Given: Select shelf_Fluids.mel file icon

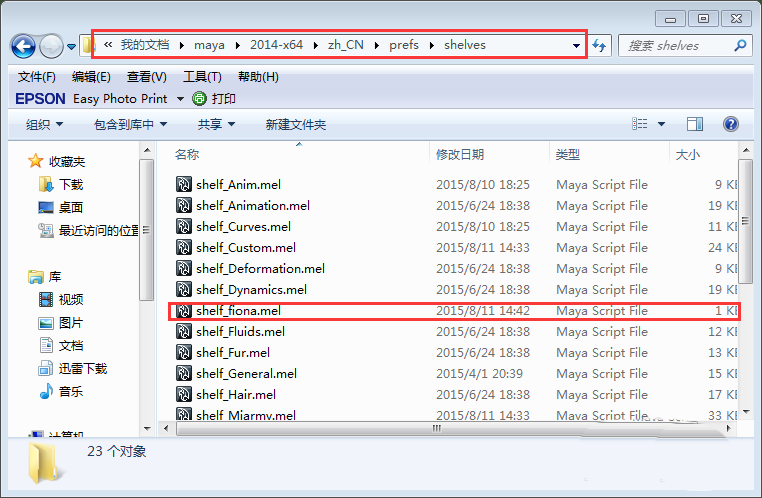Looking at the screenshot, I should click(x=184, y=331).
